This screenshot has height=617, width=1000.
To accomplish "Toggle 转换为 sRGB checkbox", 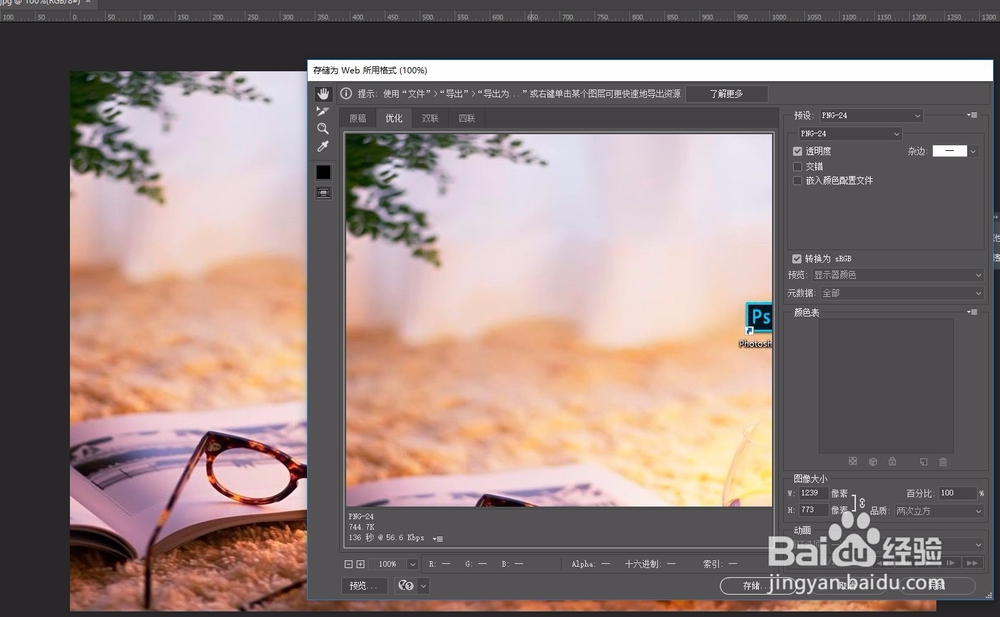I will (x=797, y=258).
